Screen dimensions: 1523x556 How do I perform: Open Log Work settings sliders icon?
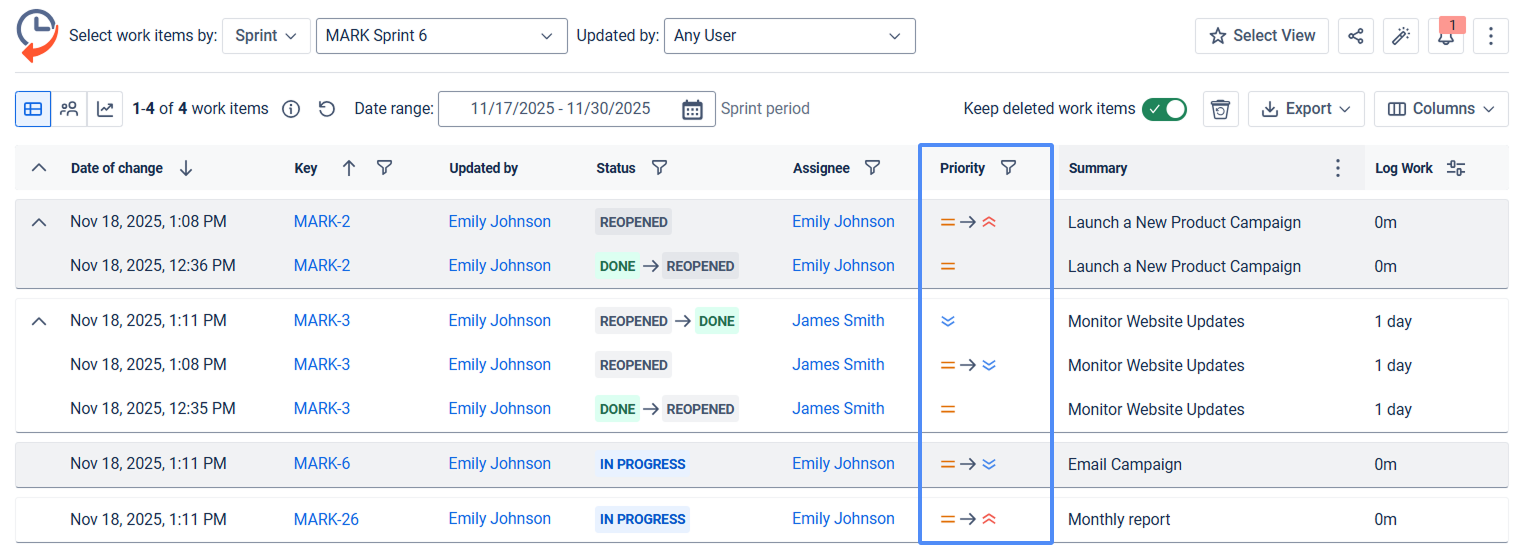[x=1457, y=168]
